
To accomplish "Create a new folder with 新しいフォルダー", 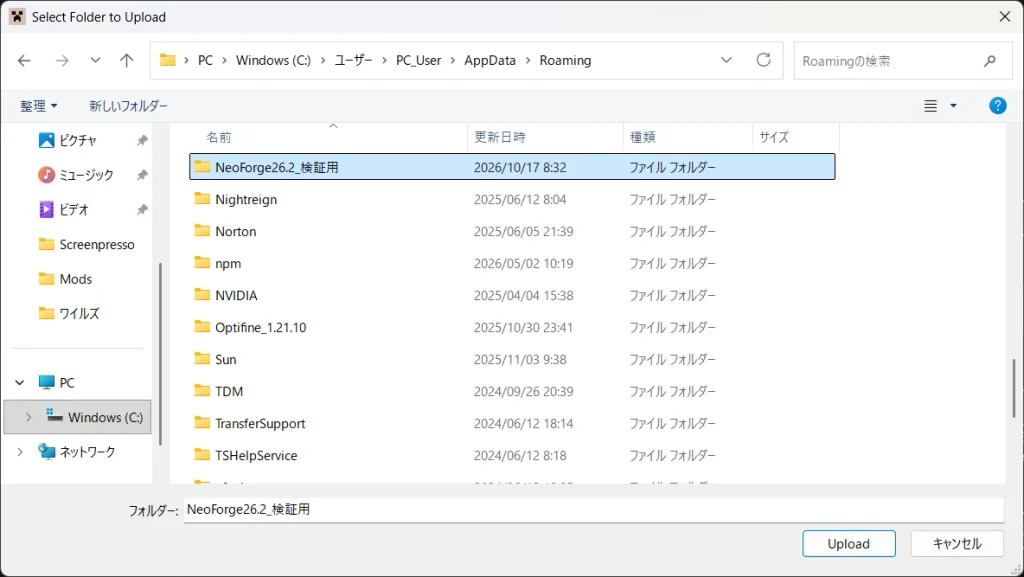I will point(129,106).
